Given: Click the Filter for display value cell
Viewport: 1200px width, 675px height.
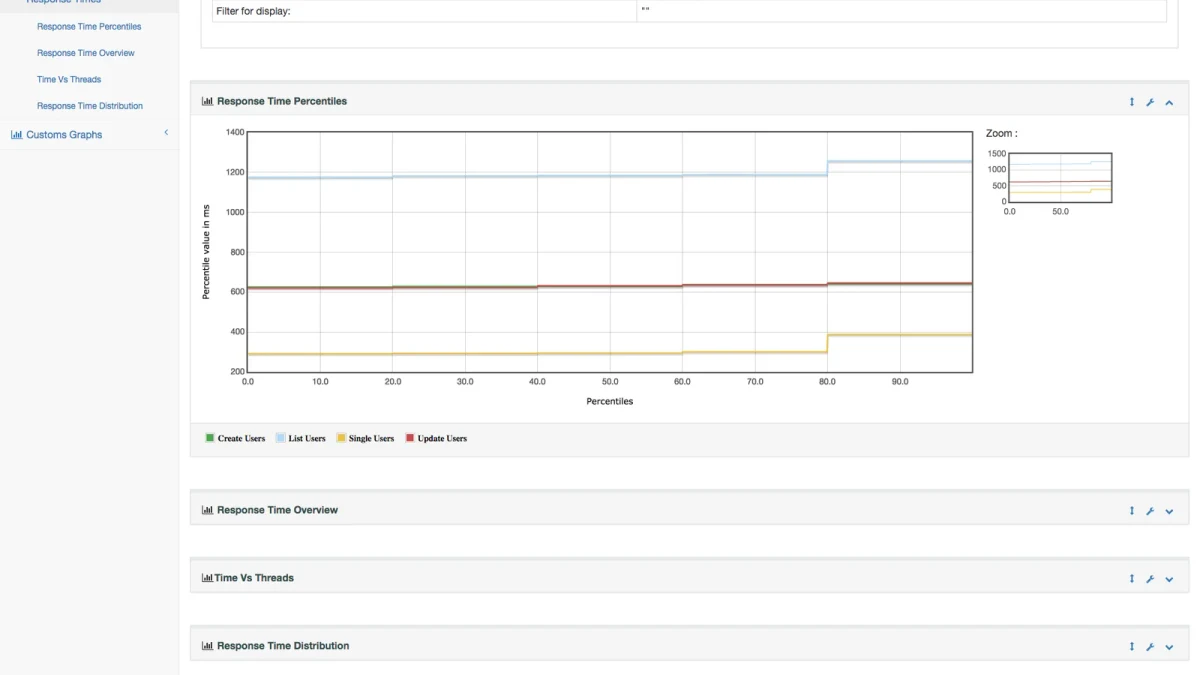Looking at the screenshot, I should pyautogui.click(x=901, y=11).
